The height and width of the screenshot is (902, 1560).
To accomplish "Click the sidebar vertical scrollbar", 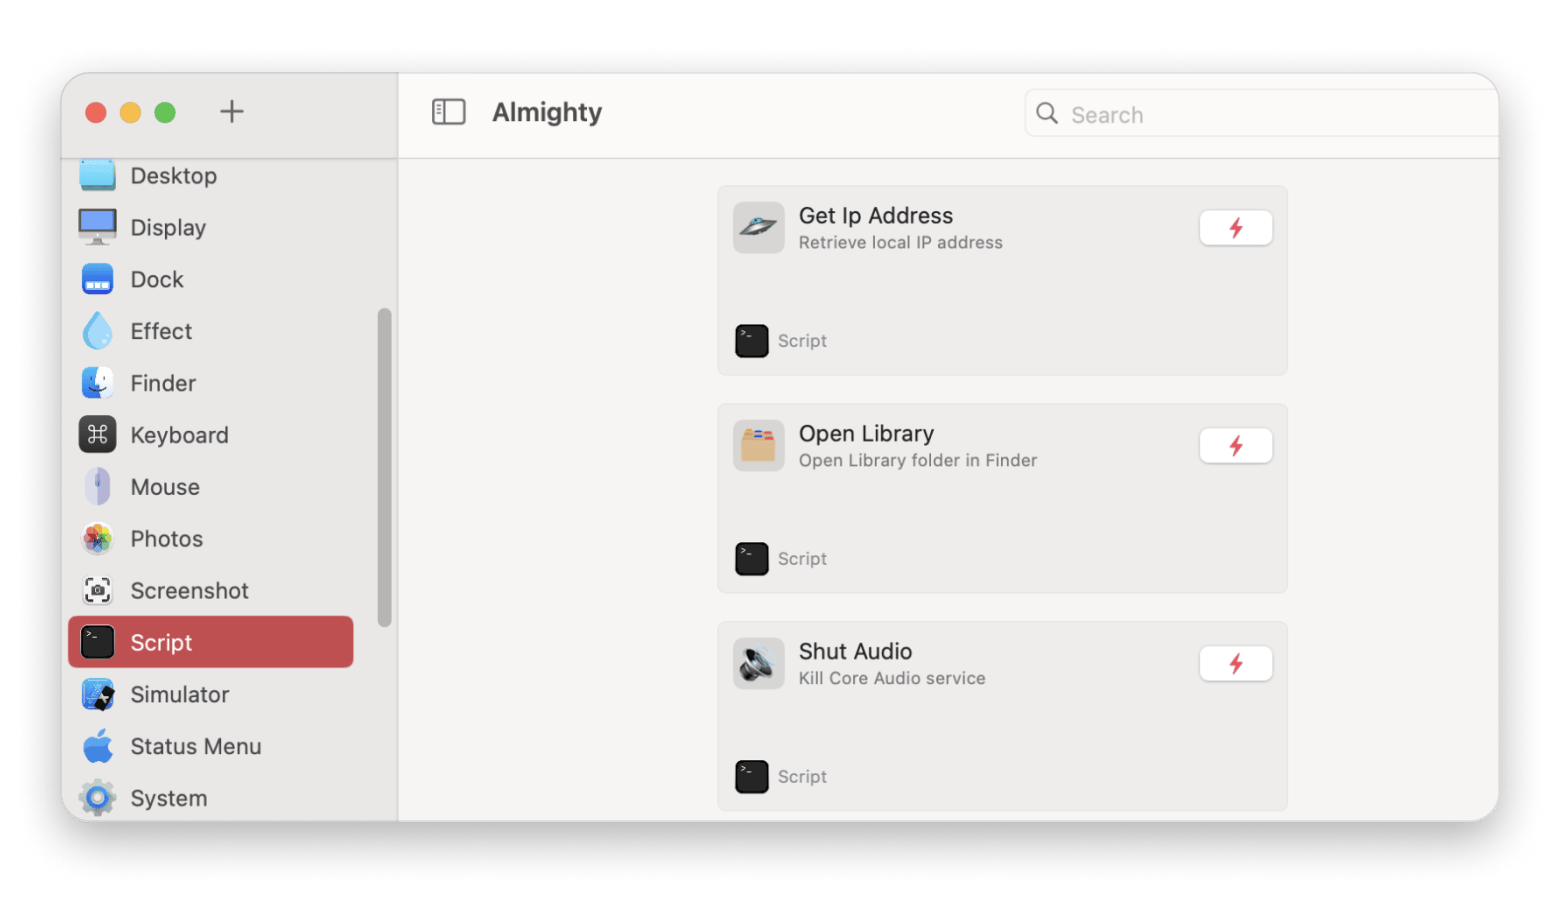I will click(384, 467).
